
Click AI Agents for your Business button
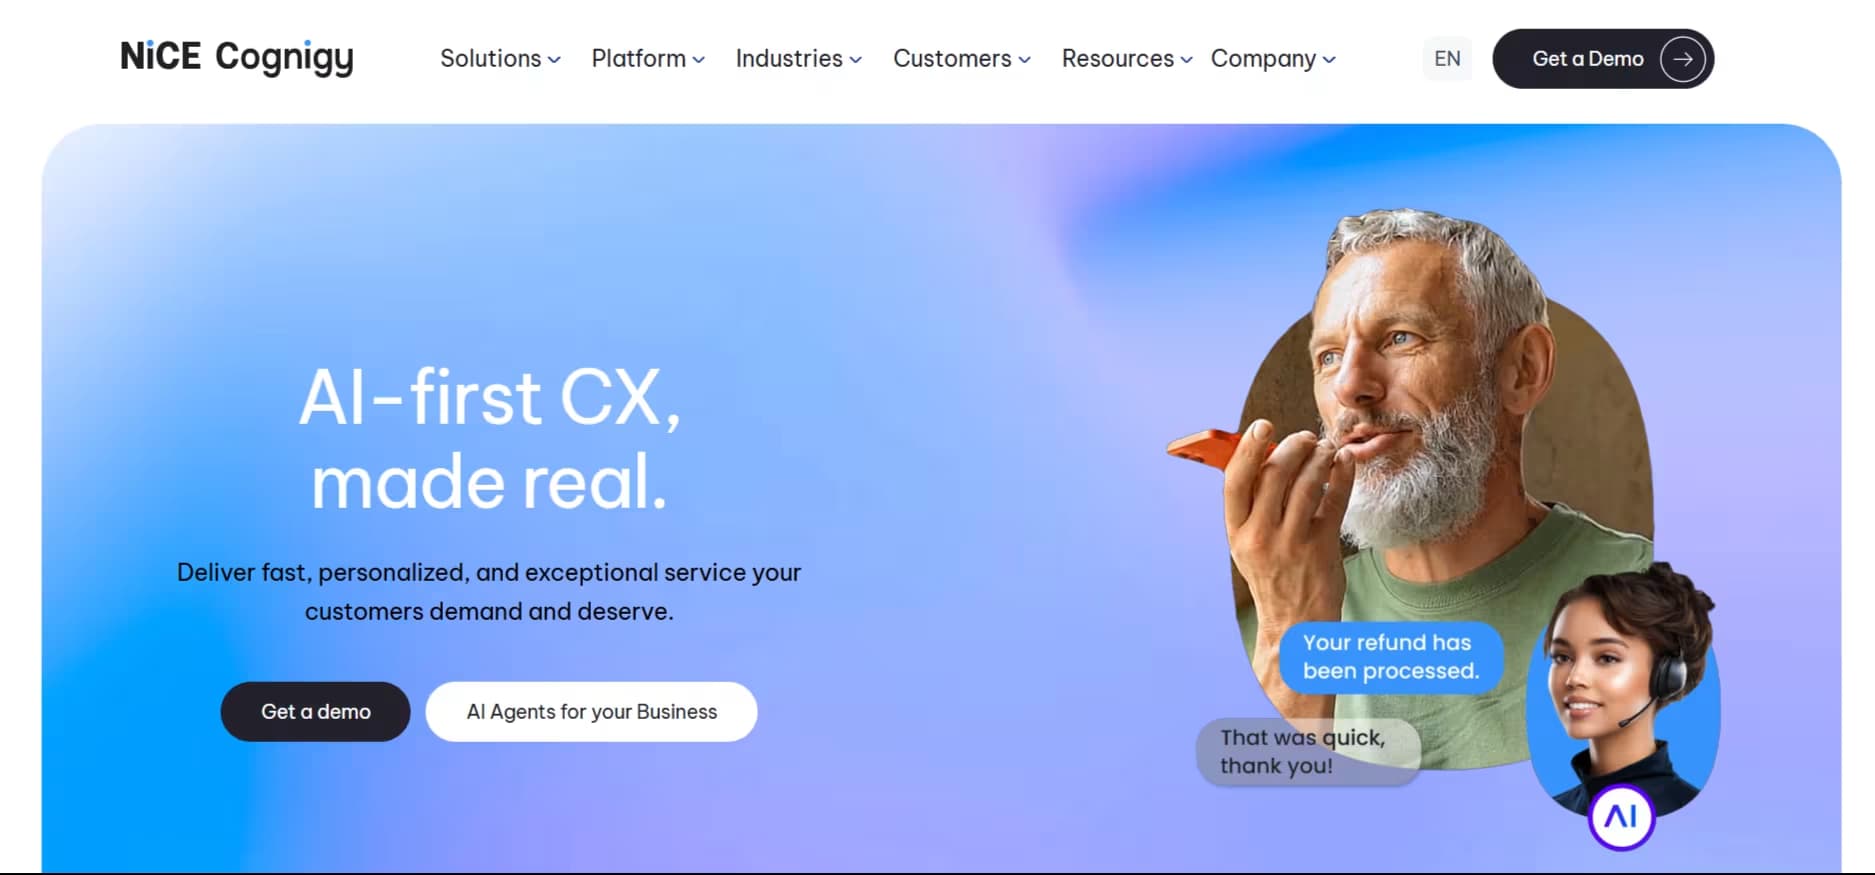(592, 712)
